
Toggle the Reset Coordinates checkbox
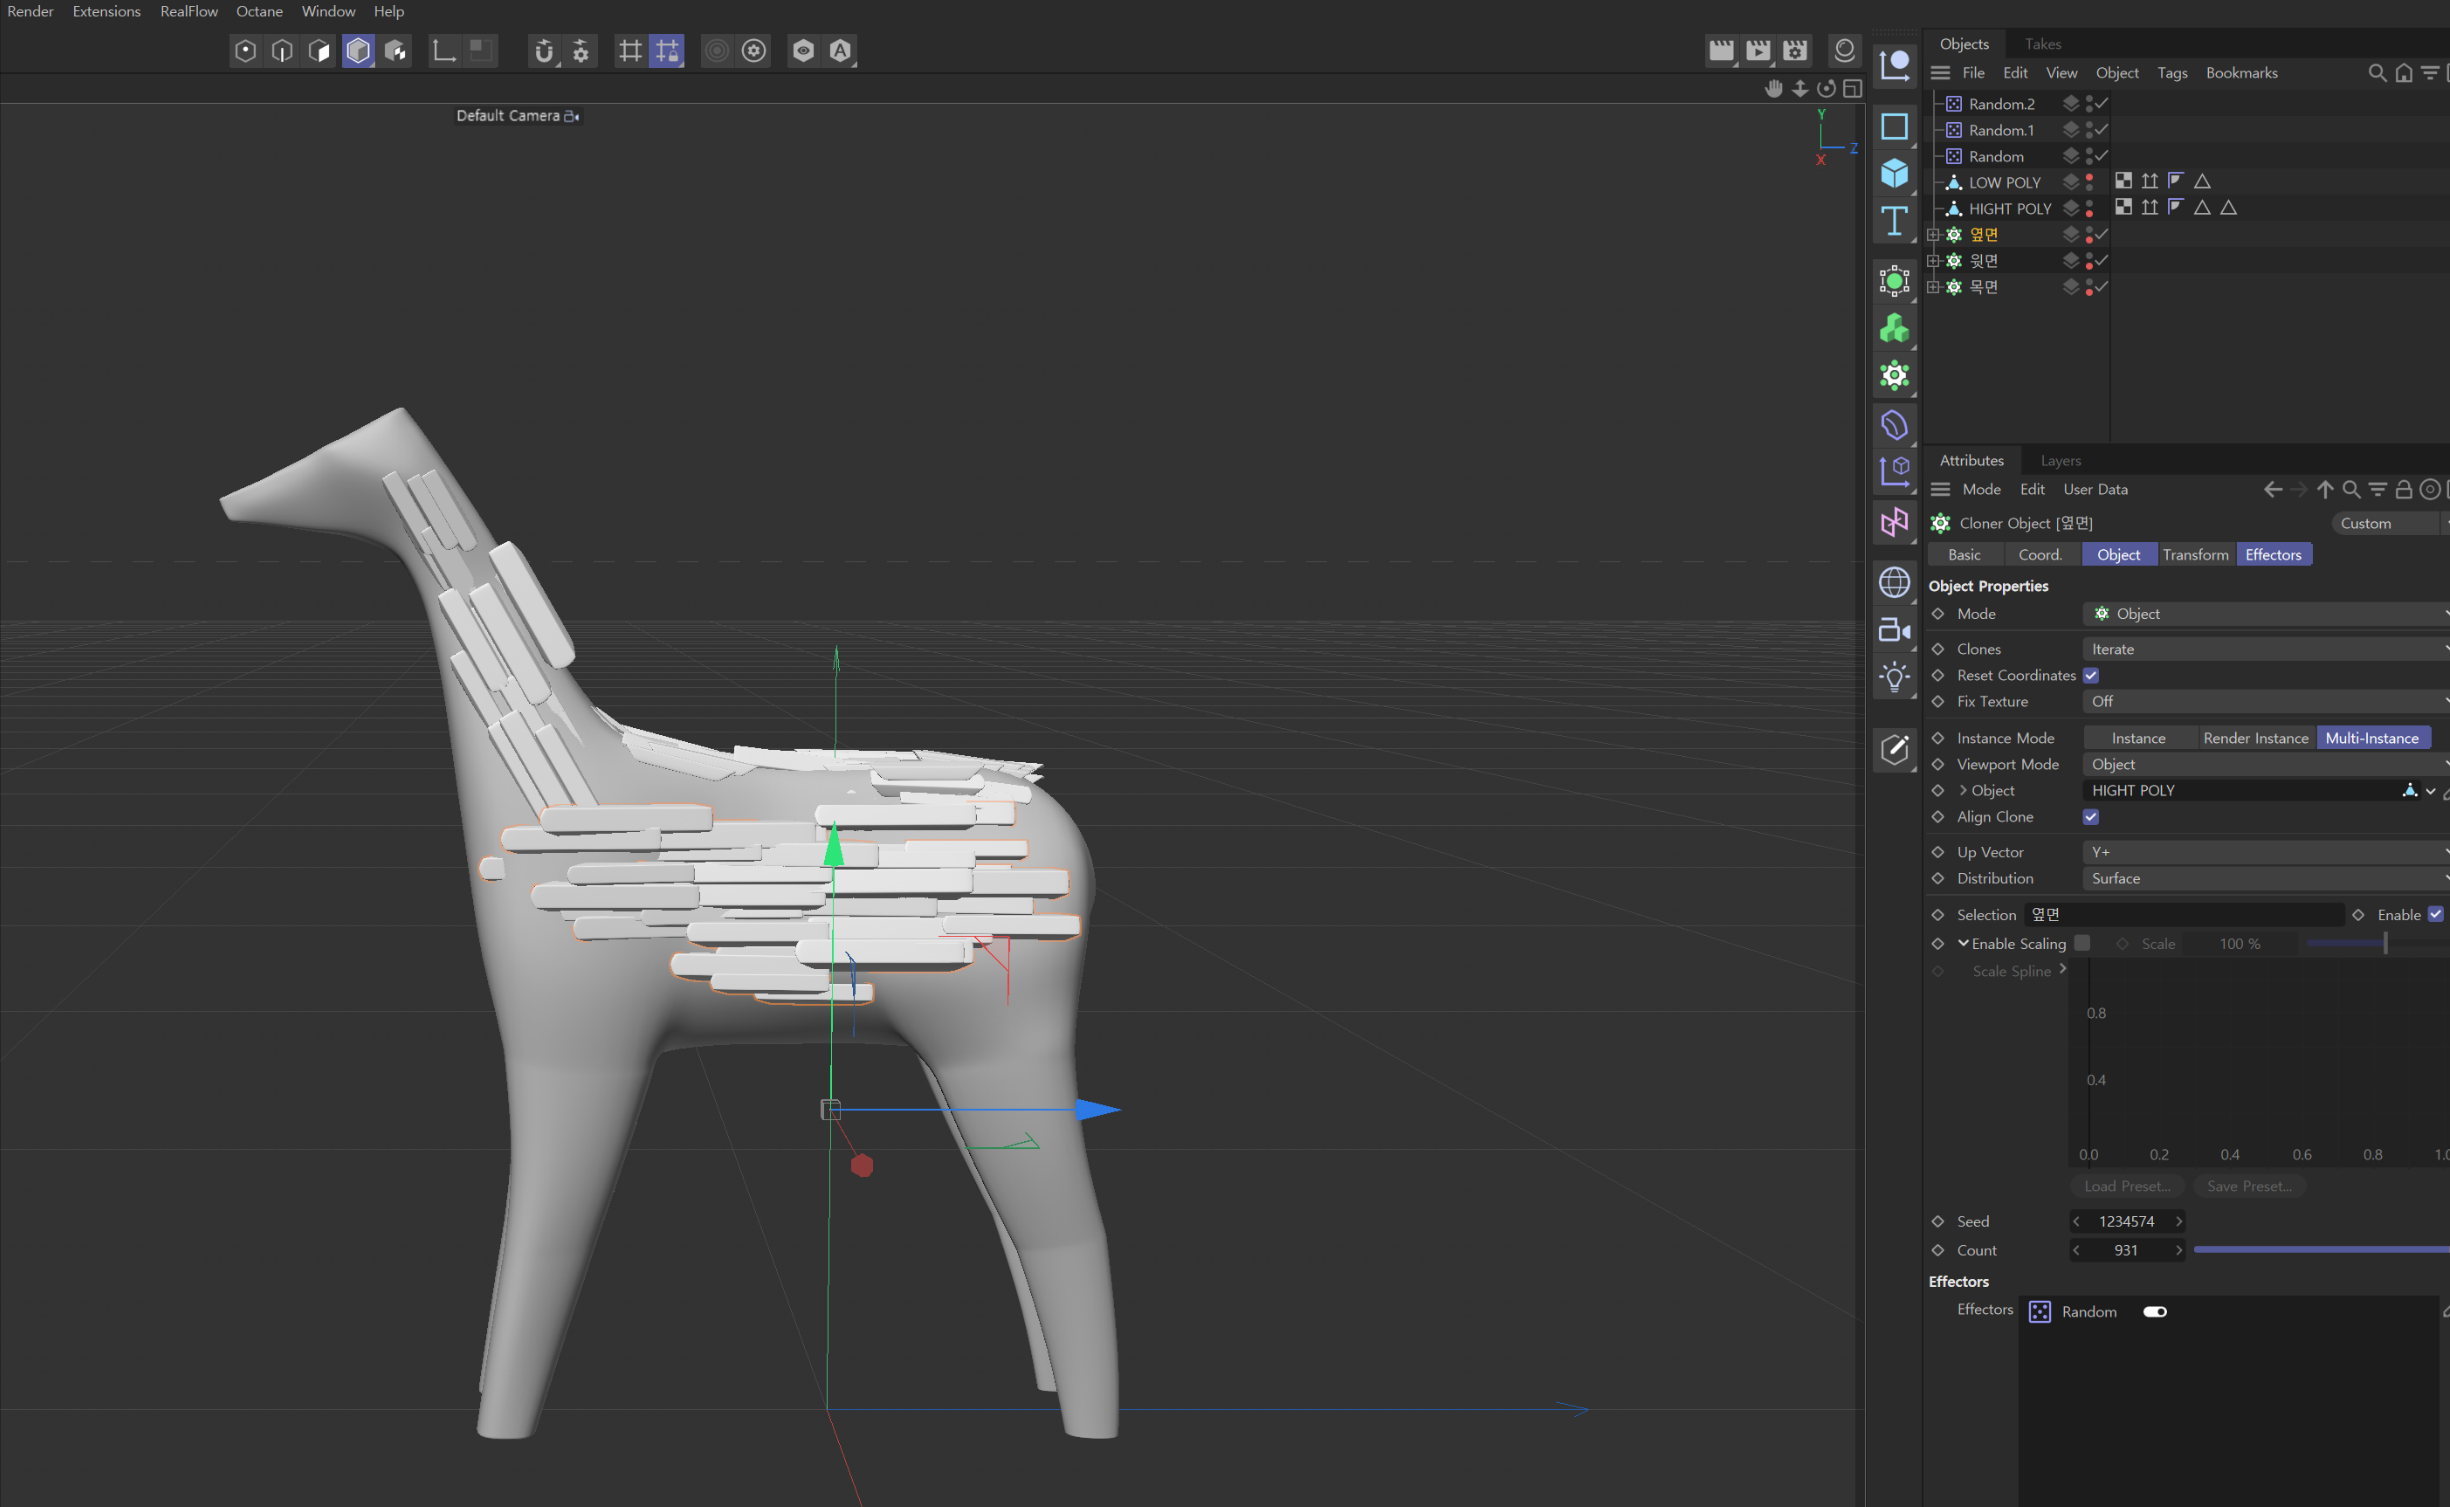tap(2091, 675)
